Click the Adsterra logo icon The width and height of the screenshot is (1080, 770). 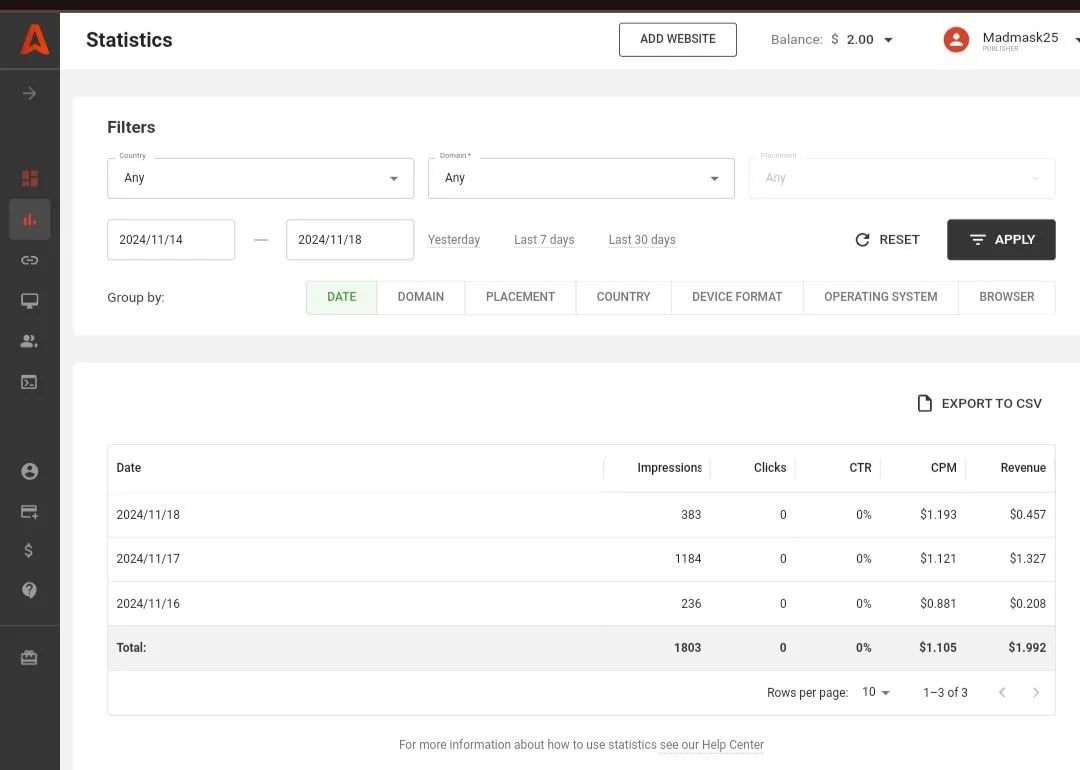tap(34, 40)
